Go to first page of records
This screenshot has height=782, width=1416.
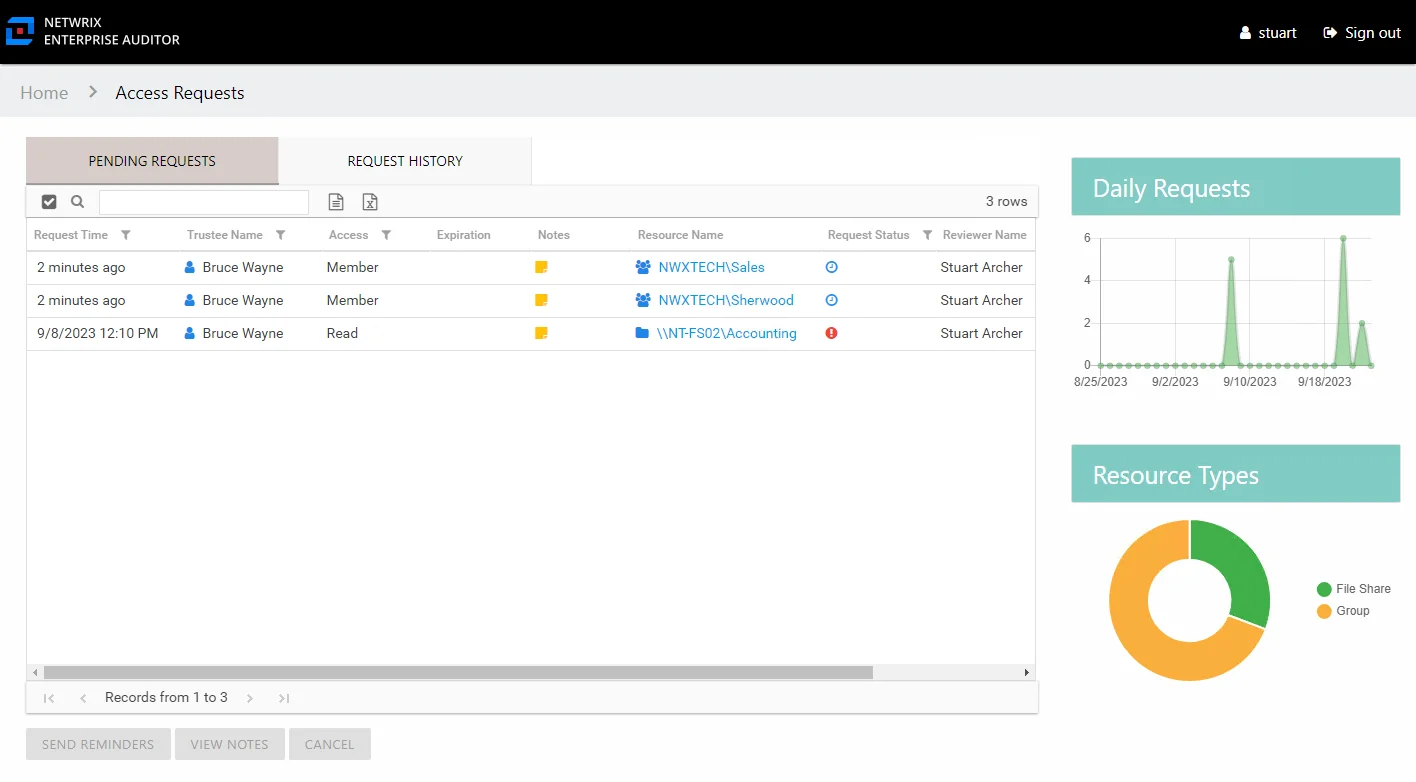[49, 698]
